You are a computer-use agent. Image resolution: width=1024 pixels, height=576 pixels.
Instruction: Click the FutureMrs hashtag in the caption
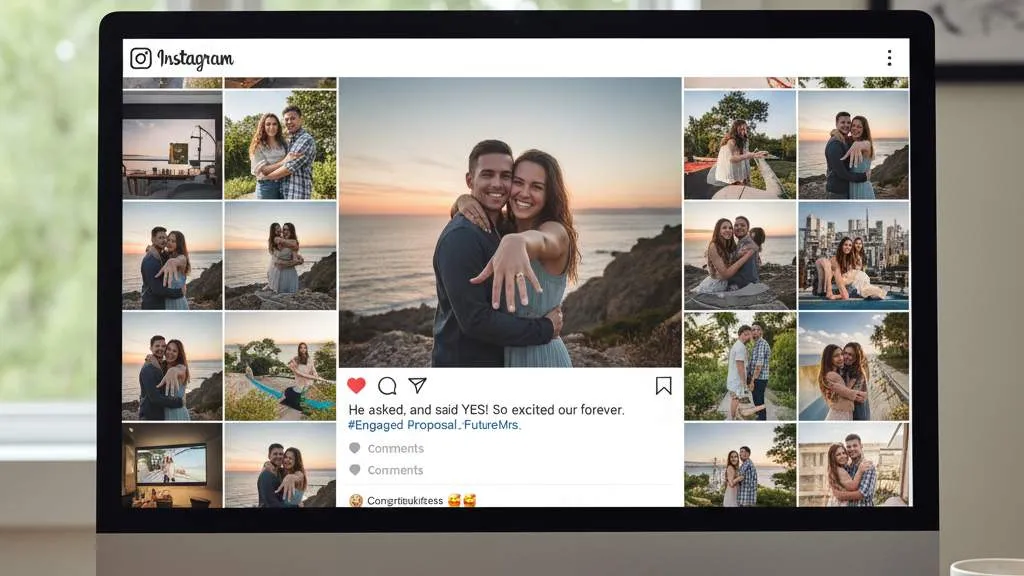[x=492, y=425]
